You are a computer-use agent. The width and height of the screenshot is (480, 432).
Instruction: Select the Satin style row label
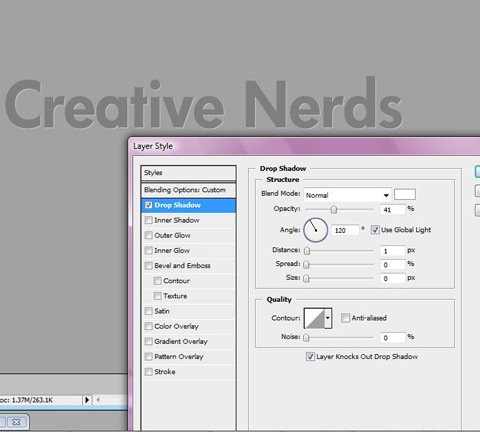pos(162,311)
